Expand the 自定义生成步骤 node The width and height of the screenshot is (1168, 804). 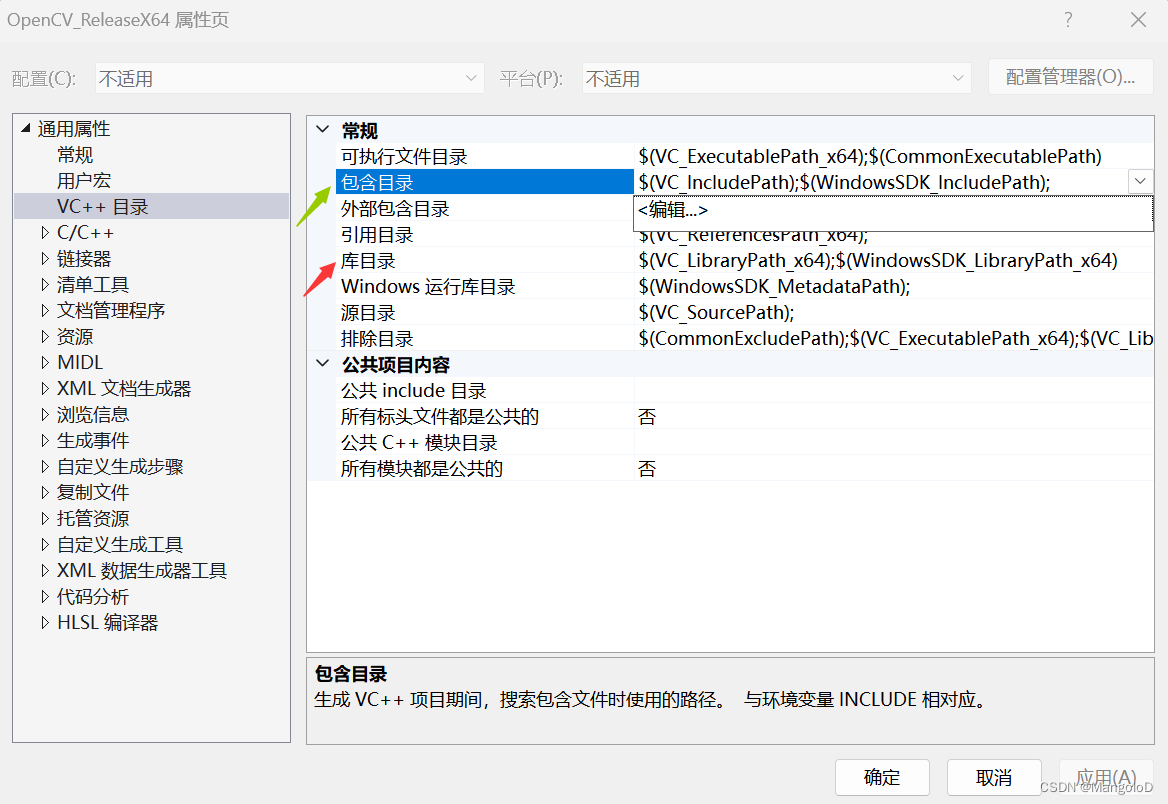[45, 466]
